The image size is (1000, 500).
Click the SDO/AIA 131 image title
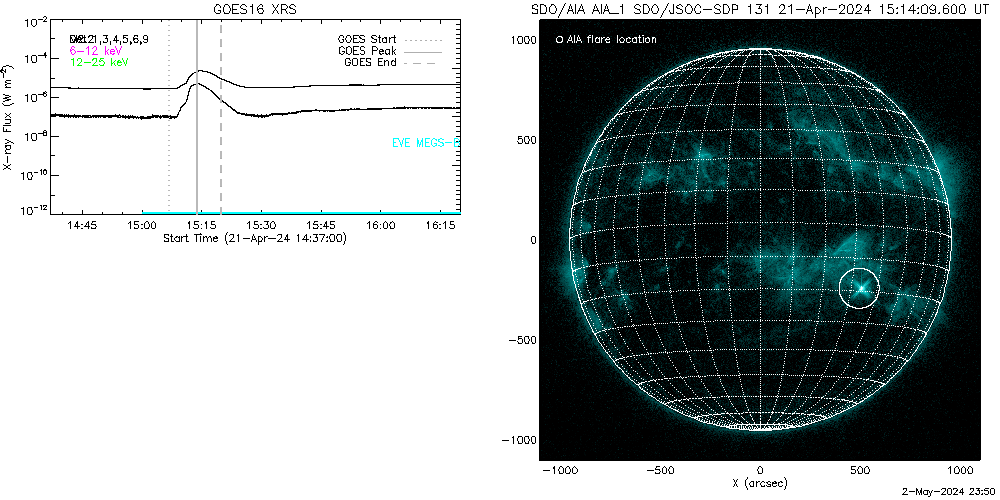tap(760, 10)
